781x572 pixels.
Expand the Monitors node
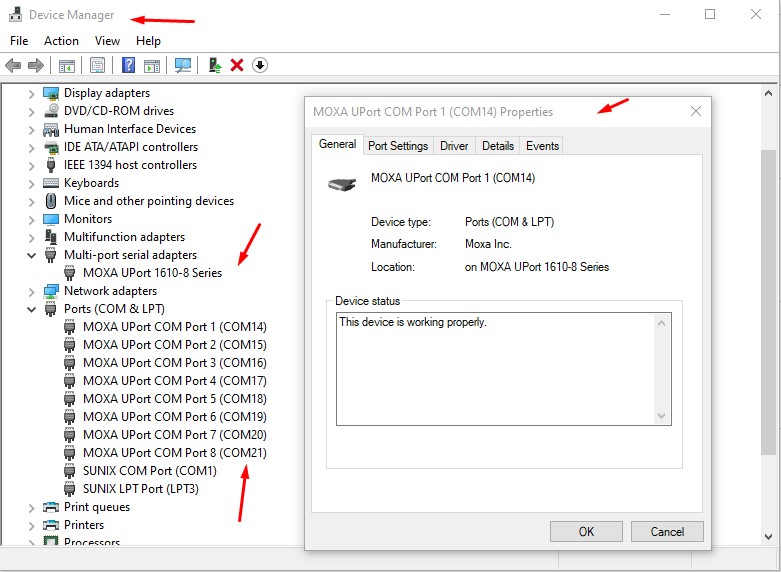pos(31,220)
